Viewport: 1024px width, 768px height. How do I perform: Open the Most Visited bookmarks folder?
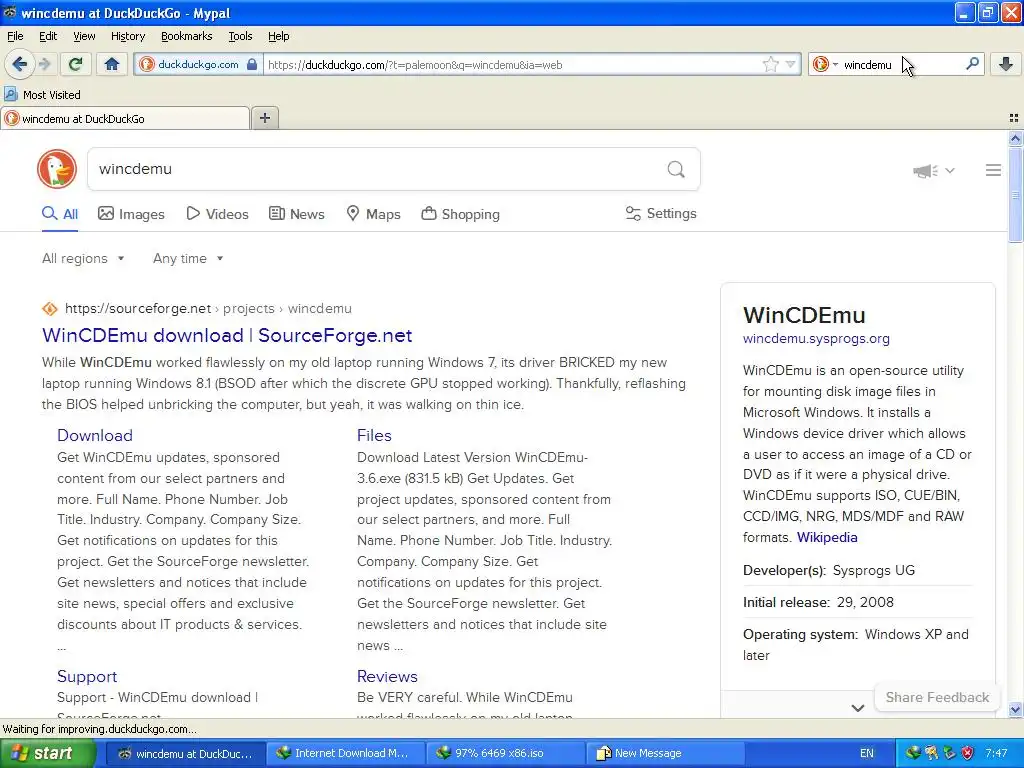click(x=43, y=95)
